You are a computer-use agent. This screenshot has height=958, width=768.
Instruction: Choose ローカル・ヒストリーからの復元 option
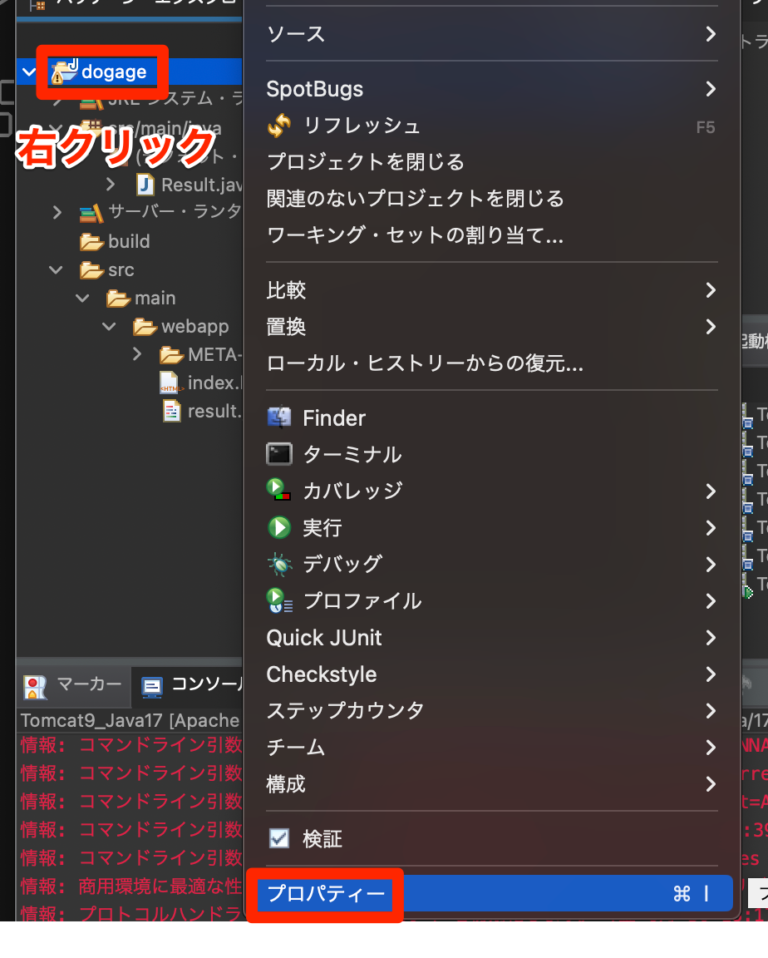tap(425, 364)
